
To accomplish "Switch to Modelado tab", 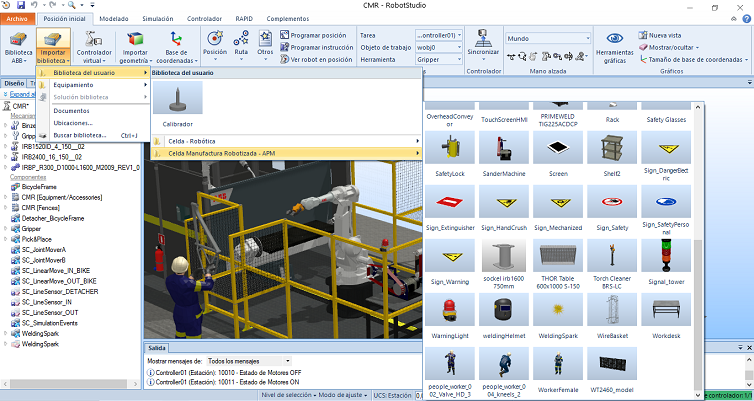I will [113, 19].
